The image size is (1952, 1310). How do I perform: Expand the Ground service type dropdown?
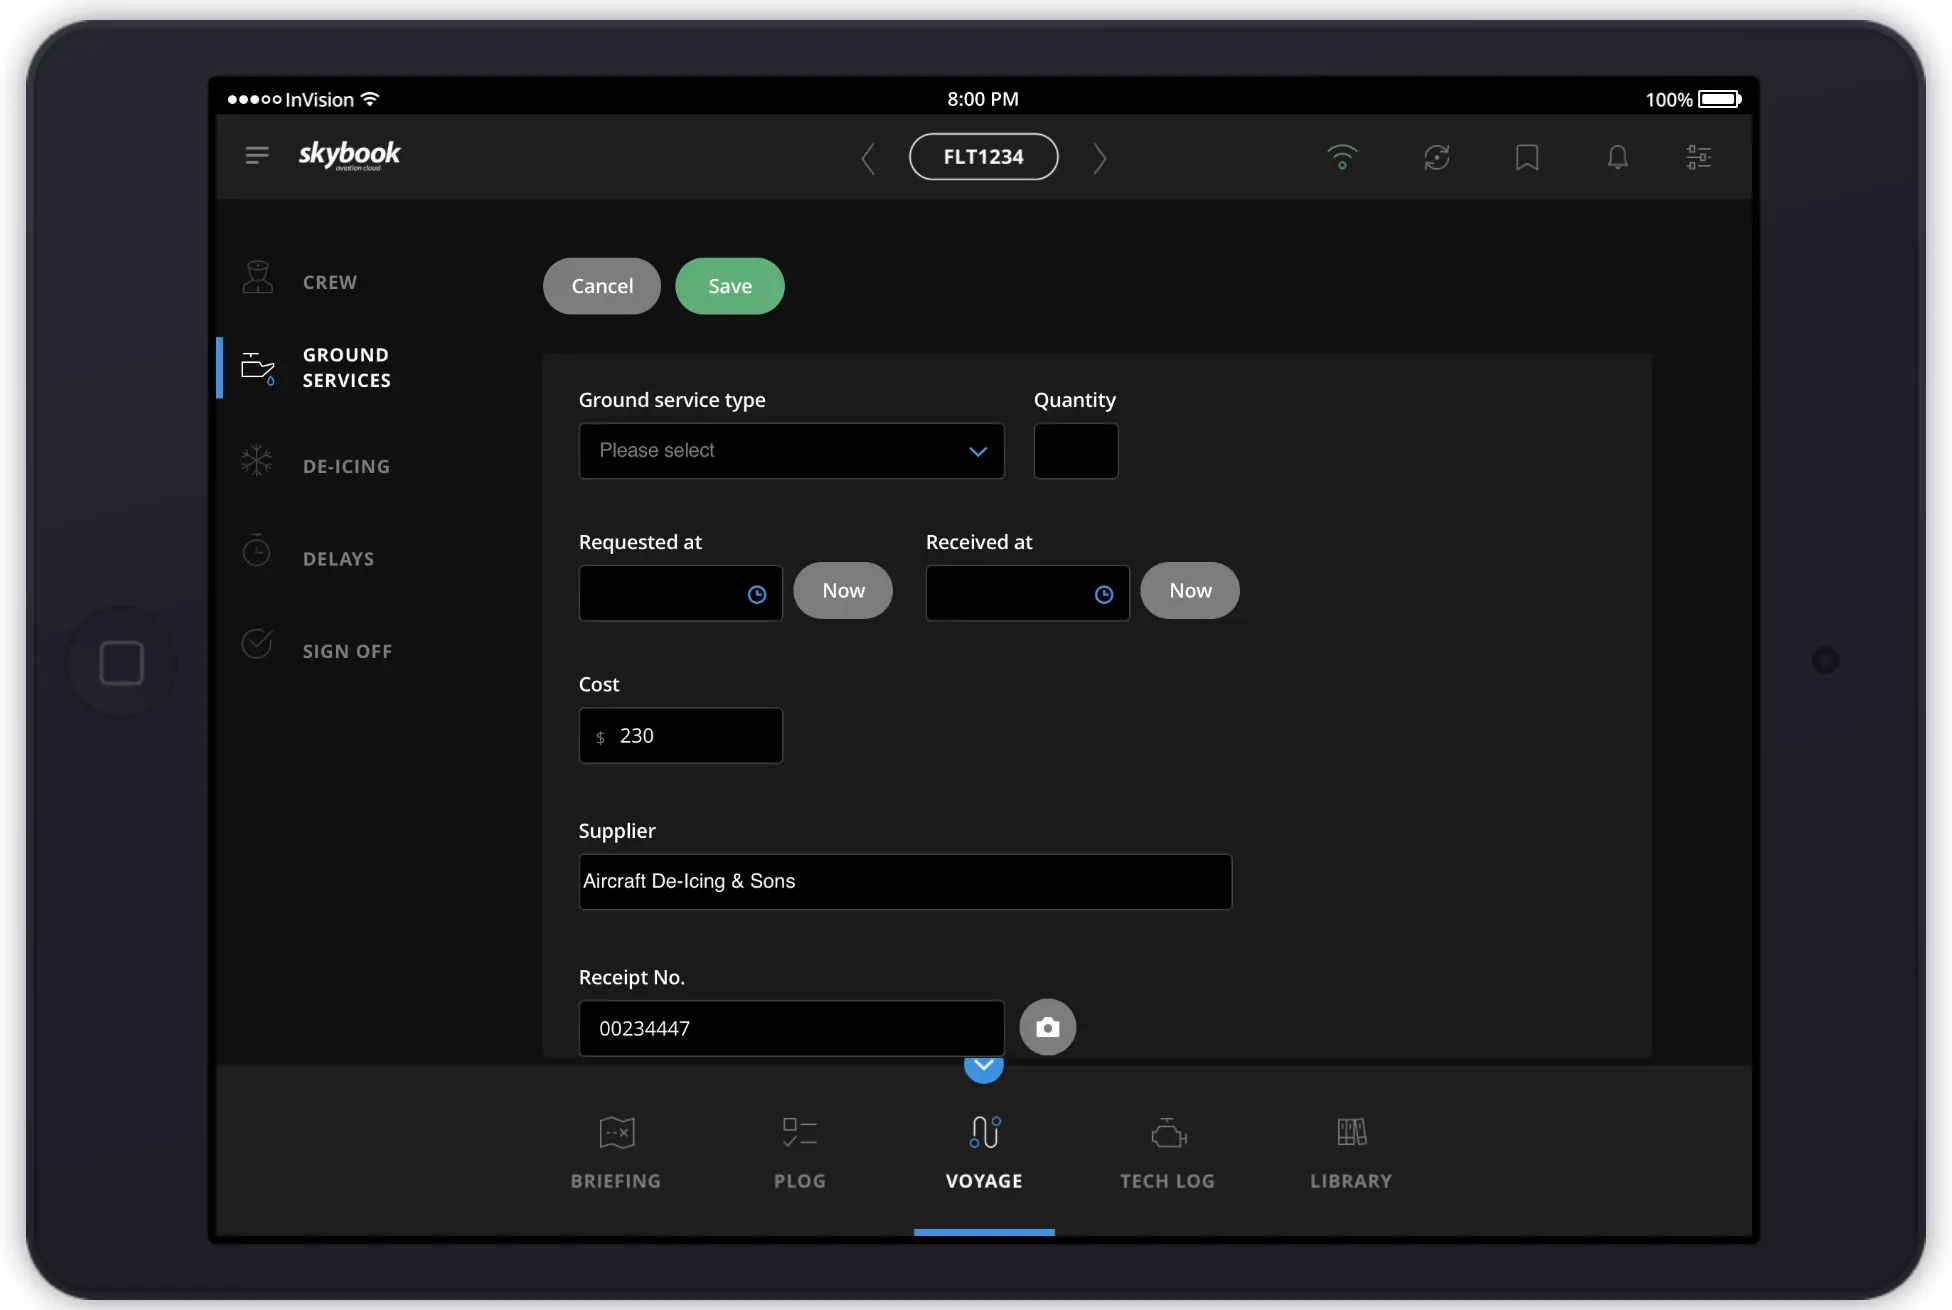791,451
